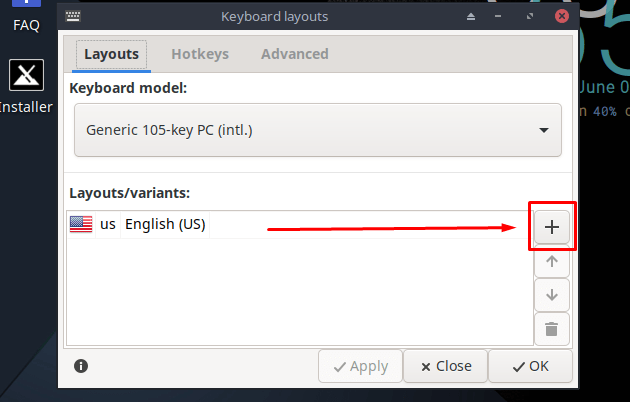
Task: Click the Close button with x
Action: click(446, 366)
